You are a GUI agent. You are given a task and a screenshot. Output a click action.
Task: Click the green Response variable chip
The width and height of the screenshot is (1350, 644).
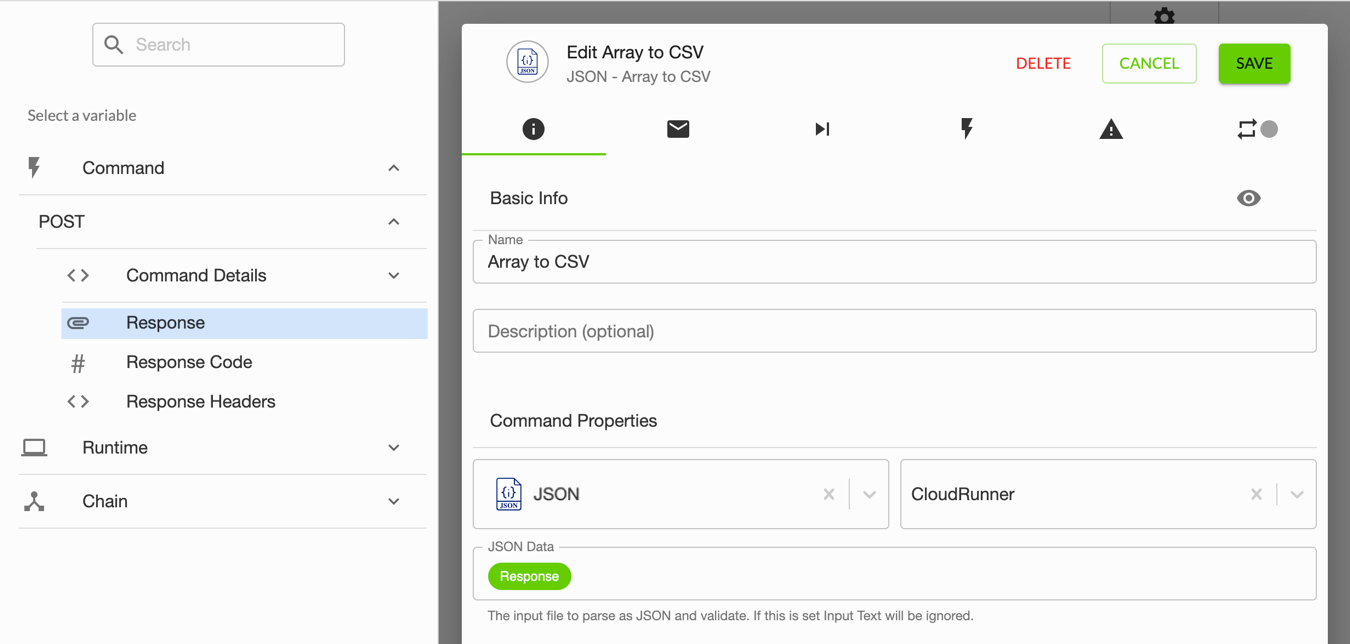coord(529,576)
